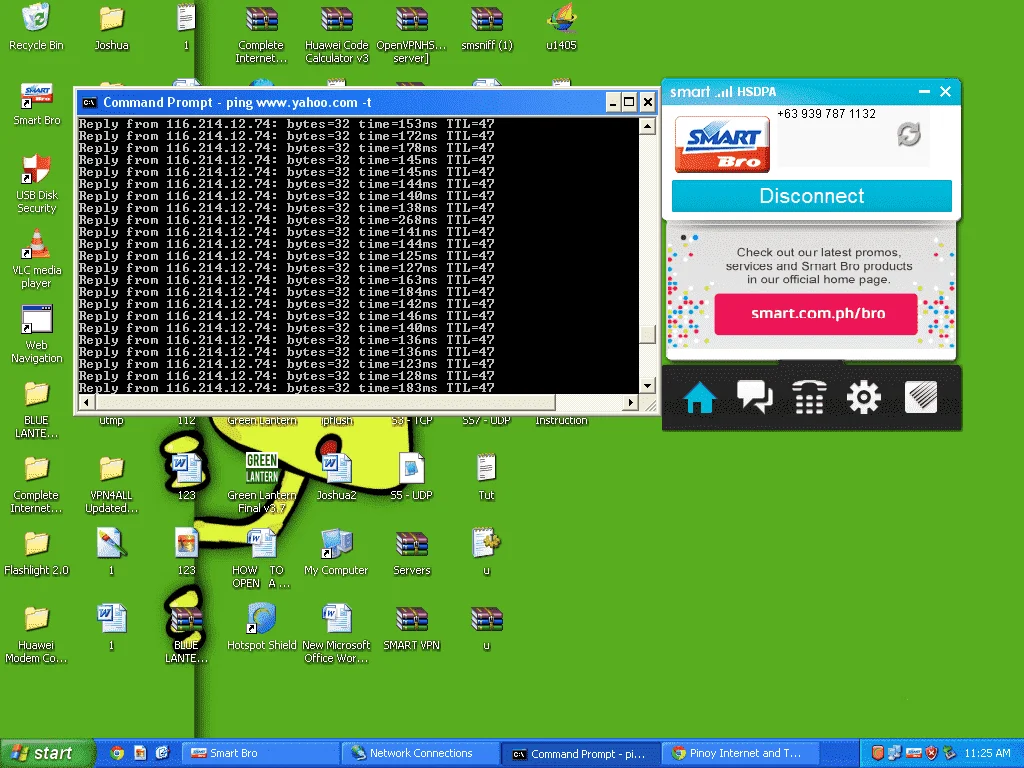Open the Flashlight 2.0 folder
Viewport: 1024px width, 768px height.
[37, 554]
